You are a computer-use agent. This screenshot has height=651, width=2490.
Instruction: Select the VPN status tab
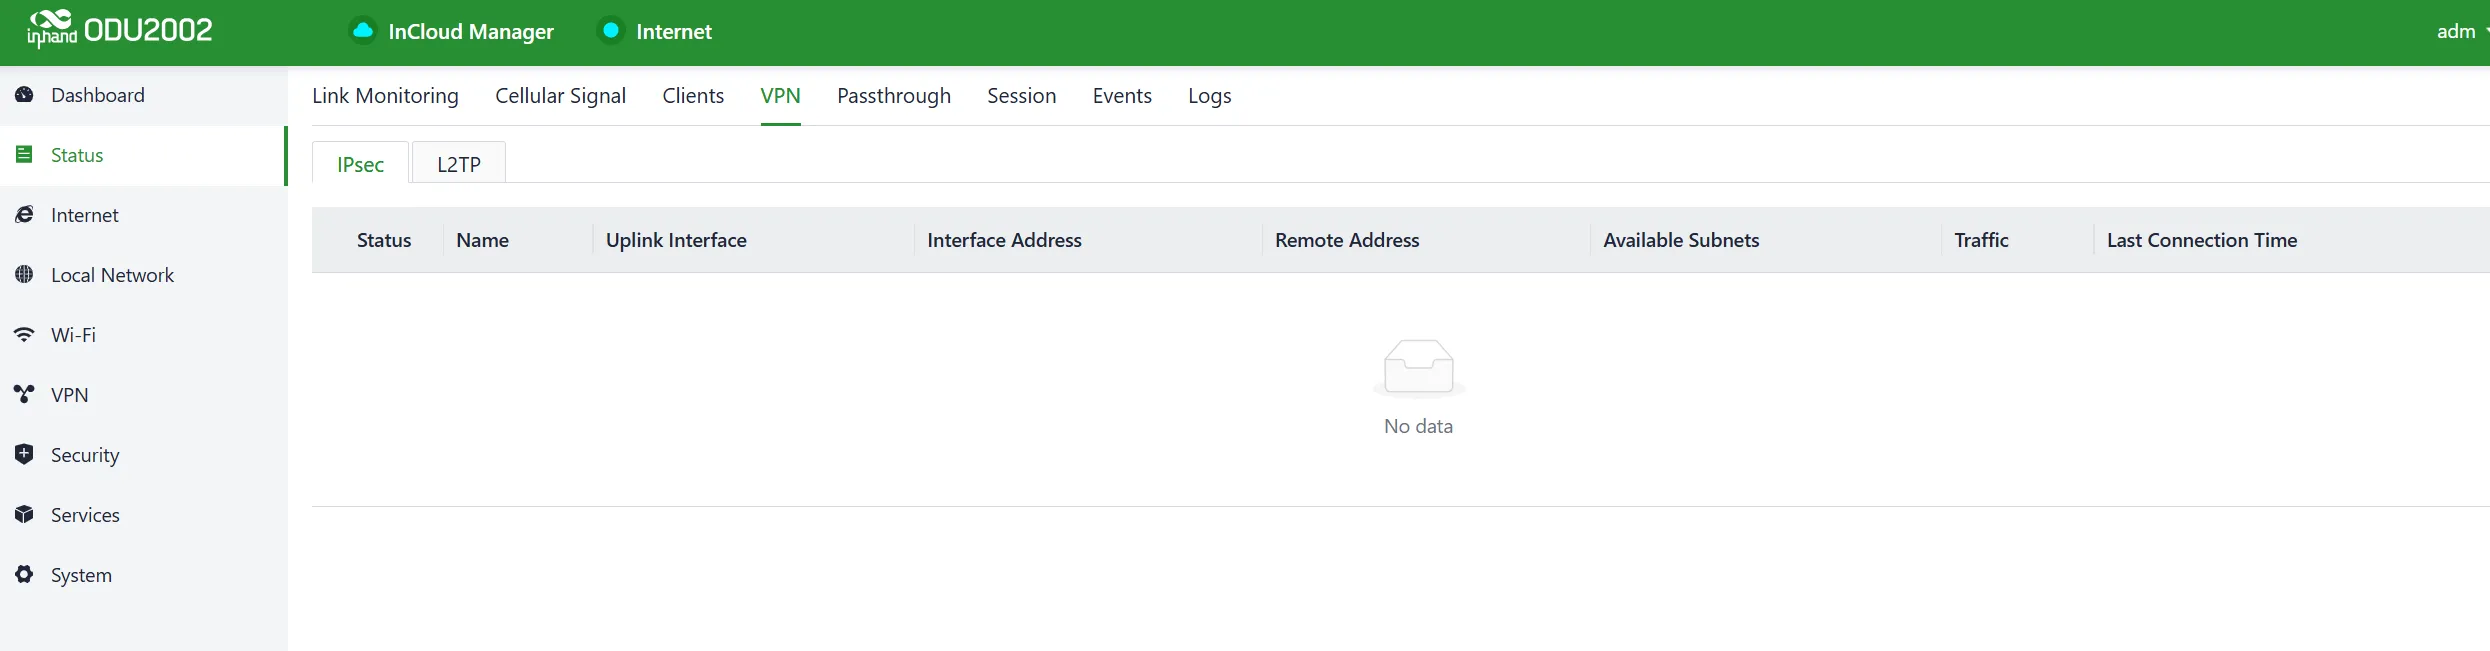click(780, 96)
